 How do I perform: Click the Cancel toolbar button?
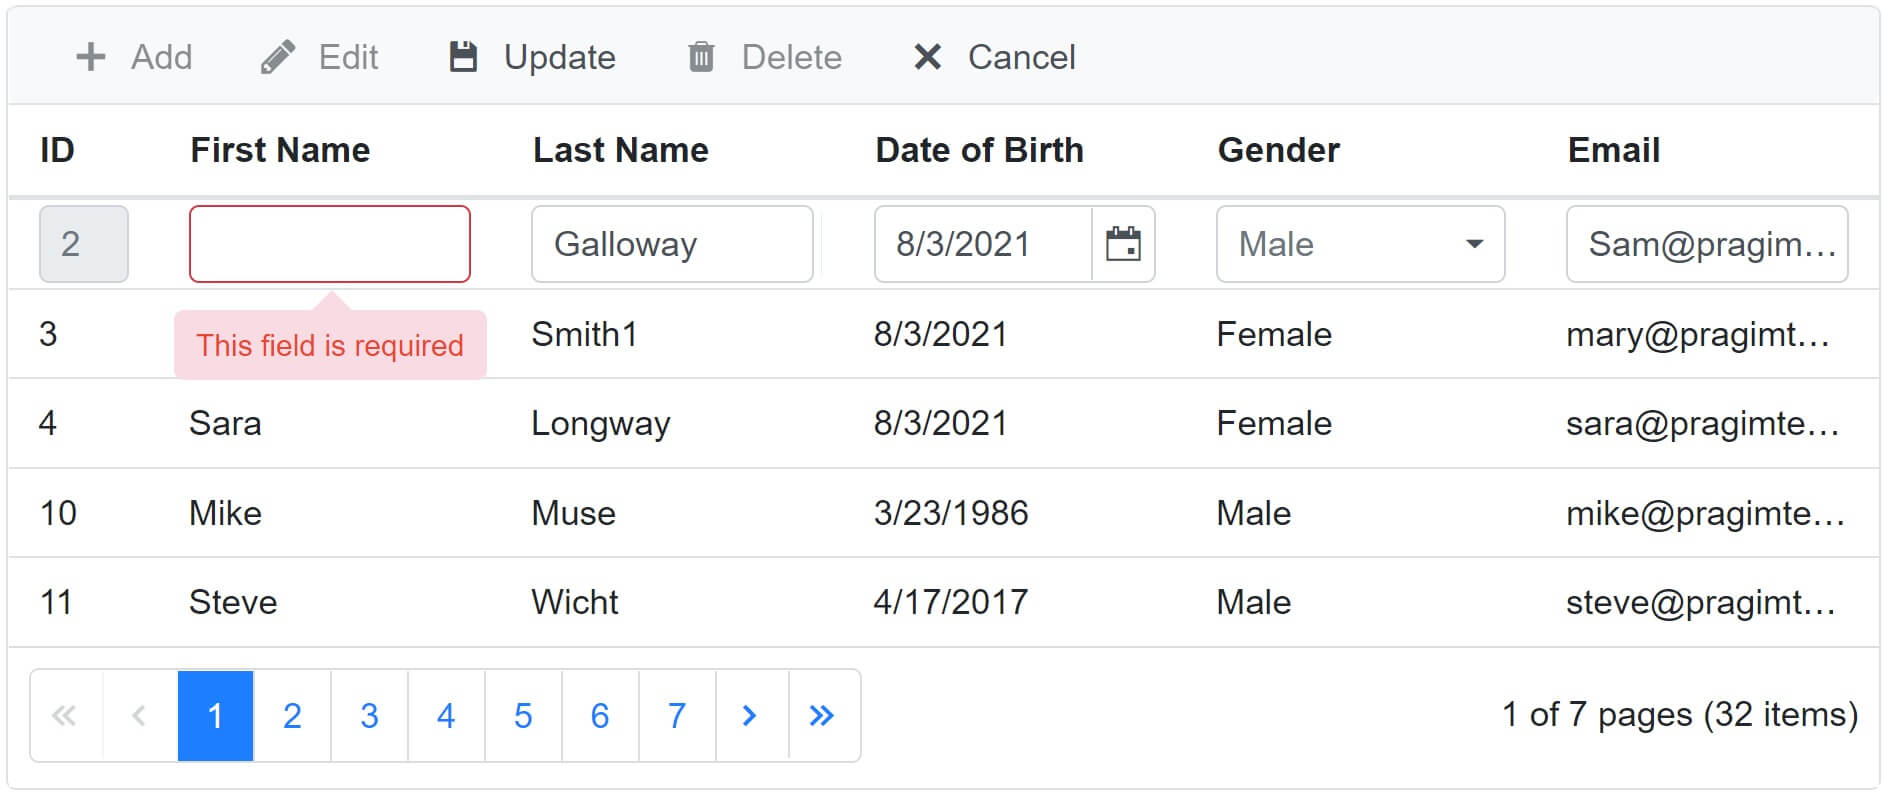tap(995, 57)
